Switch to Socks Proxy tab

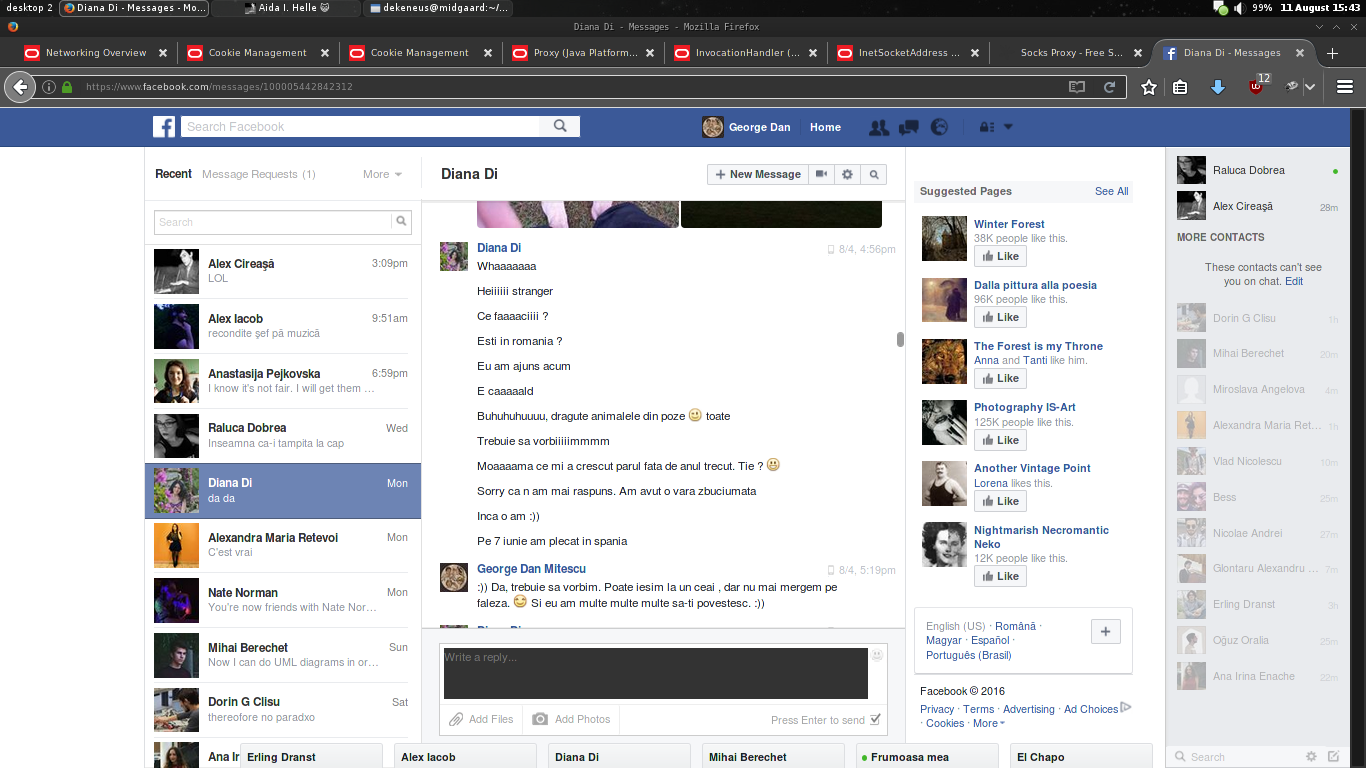(x=1071, y=53)
